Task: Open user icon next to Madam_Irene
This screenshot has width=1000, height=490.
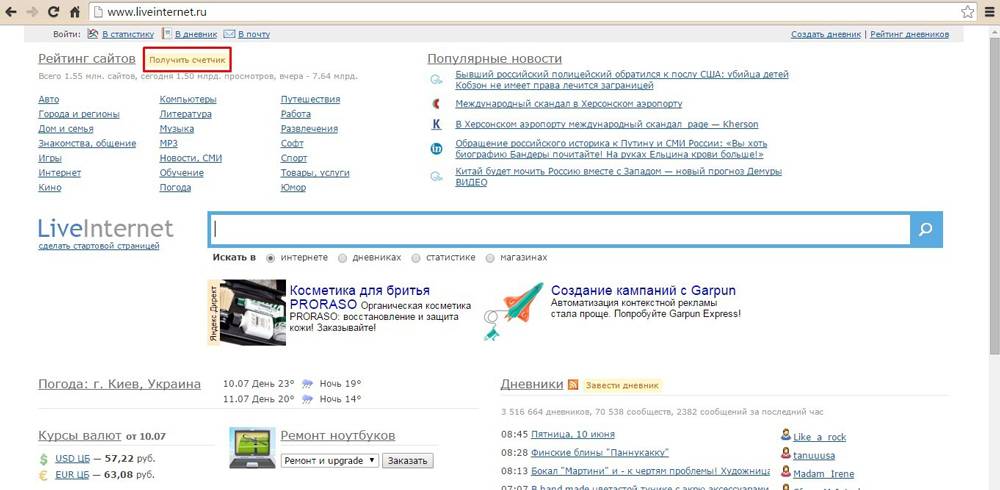Action: (786, 472)
